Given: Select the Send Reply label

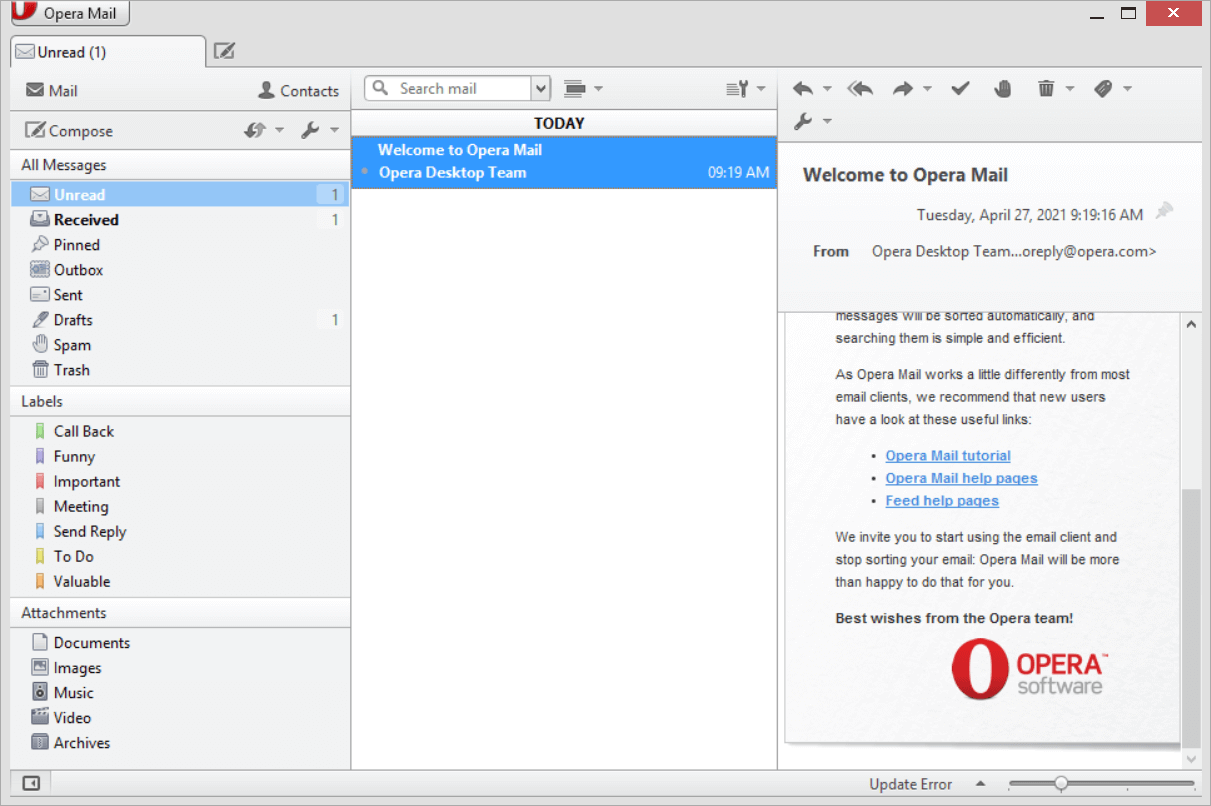Looking at the screenshot, I should [180, 532].
